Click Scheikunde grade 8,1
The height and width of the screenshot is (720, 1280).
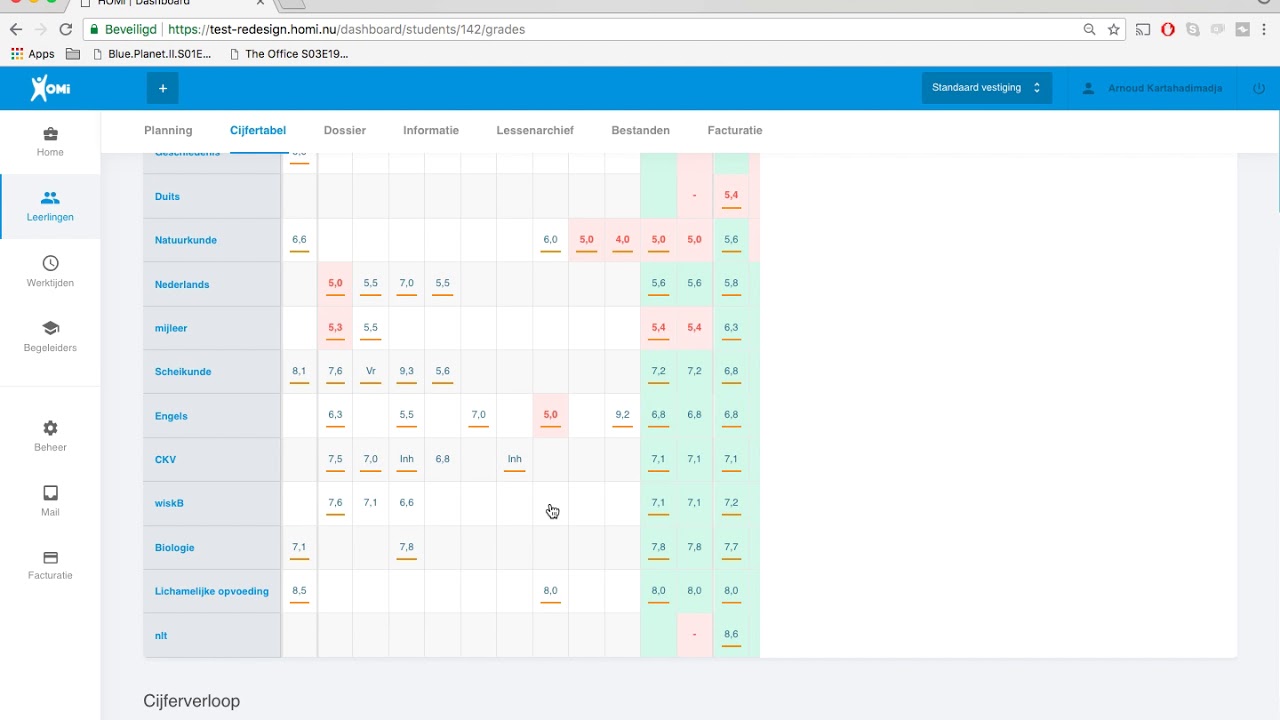299,372
